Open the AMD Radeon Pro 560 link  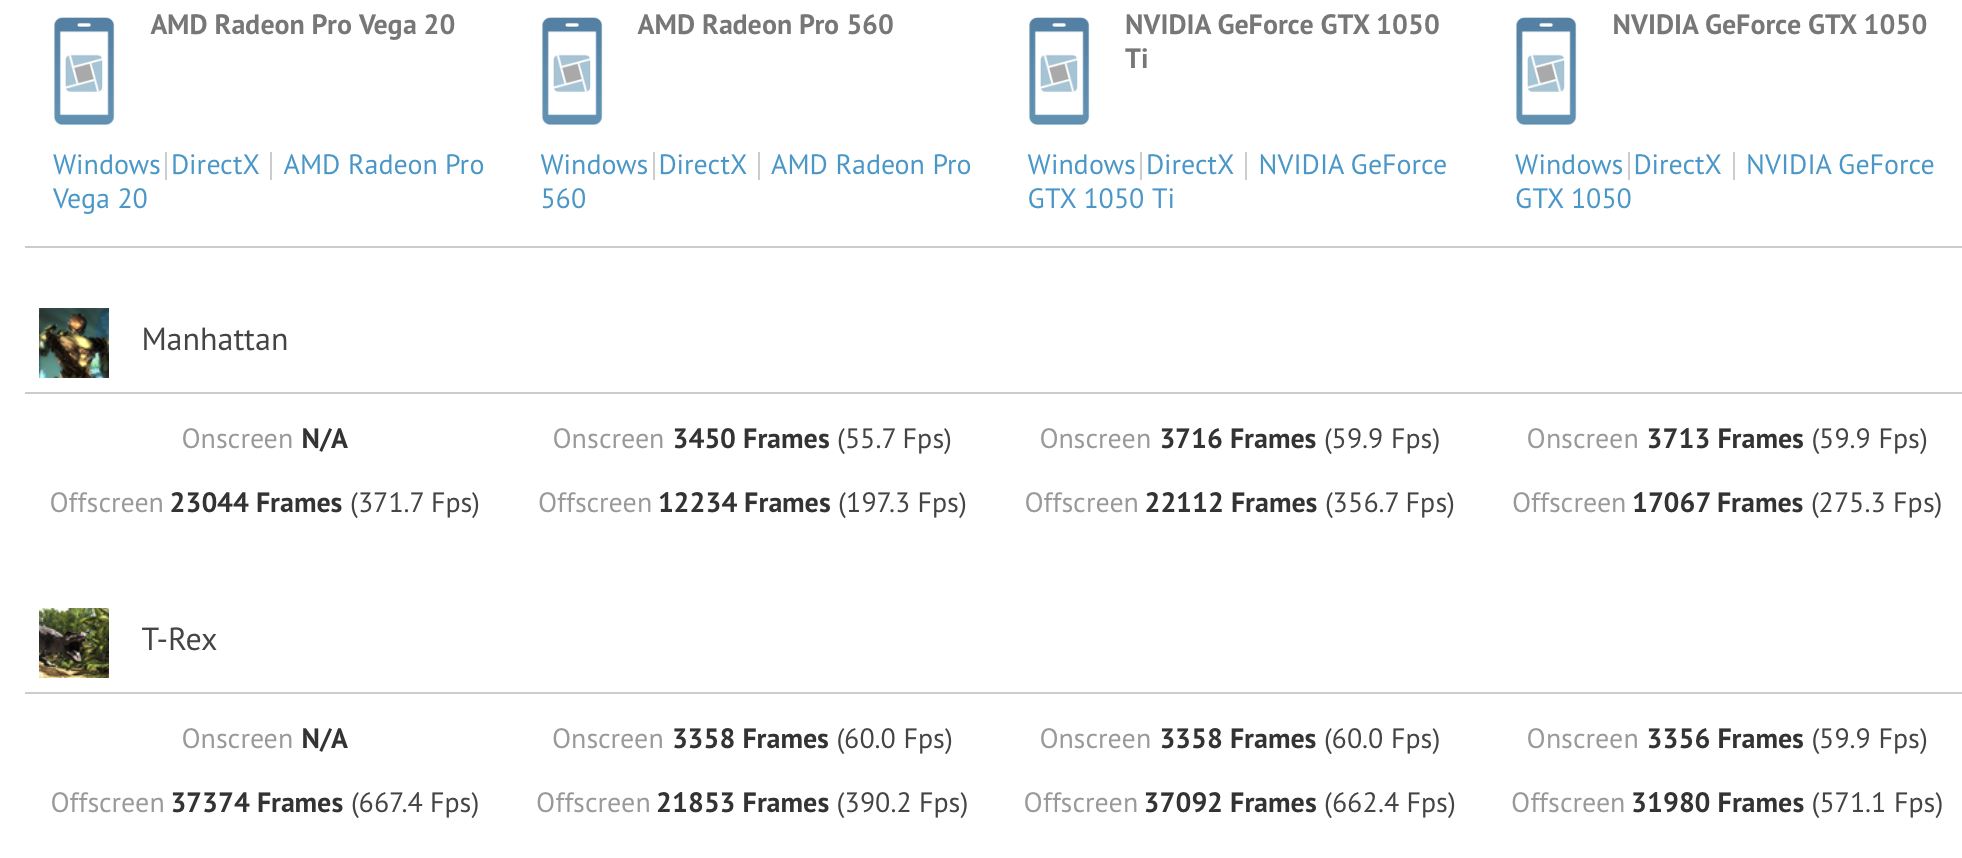pos(870,165)
